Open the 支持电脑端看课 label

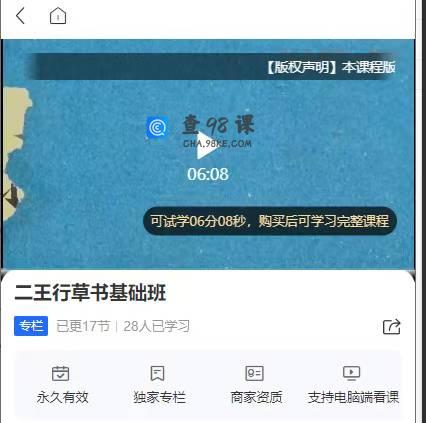tap(353, 397)
